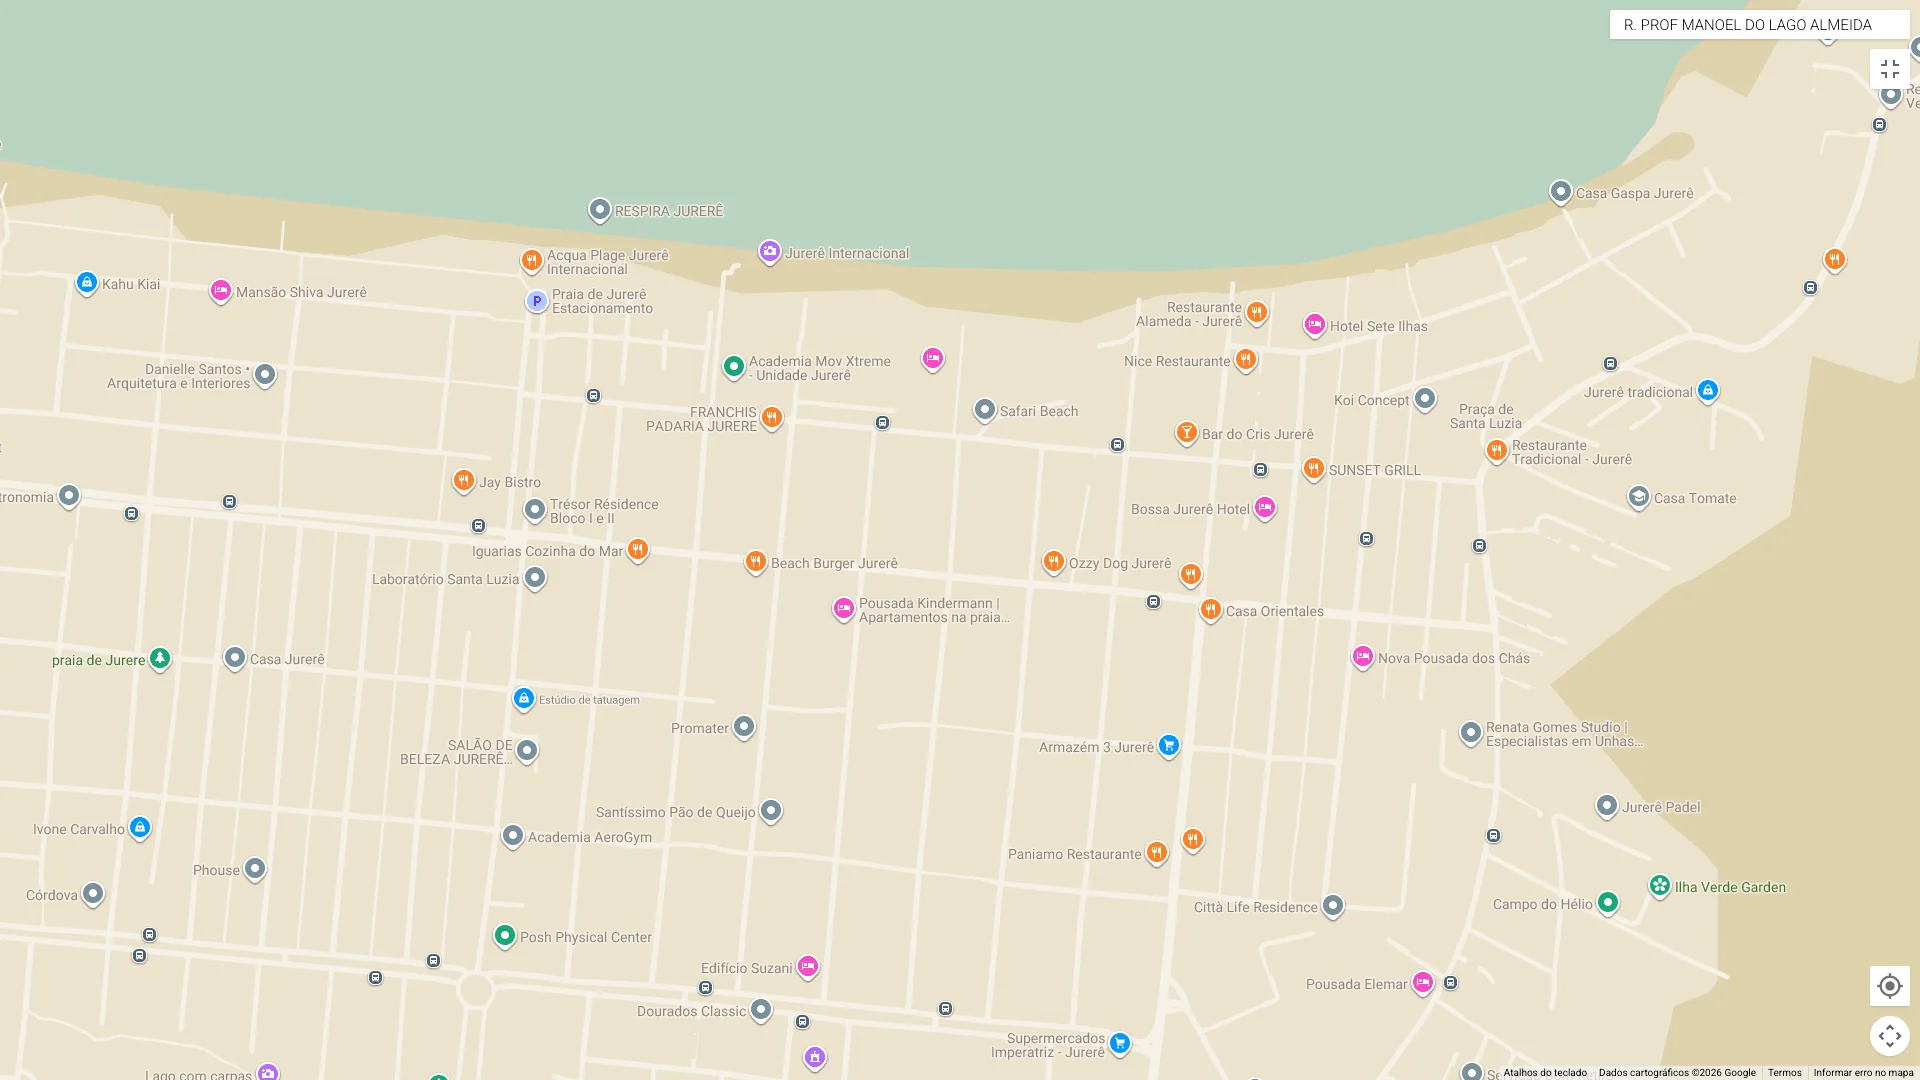Viewport: 1920px width, 1080px height.
Task: Click the parking icon near Praia de Jurerê
Action: point(537,299)
